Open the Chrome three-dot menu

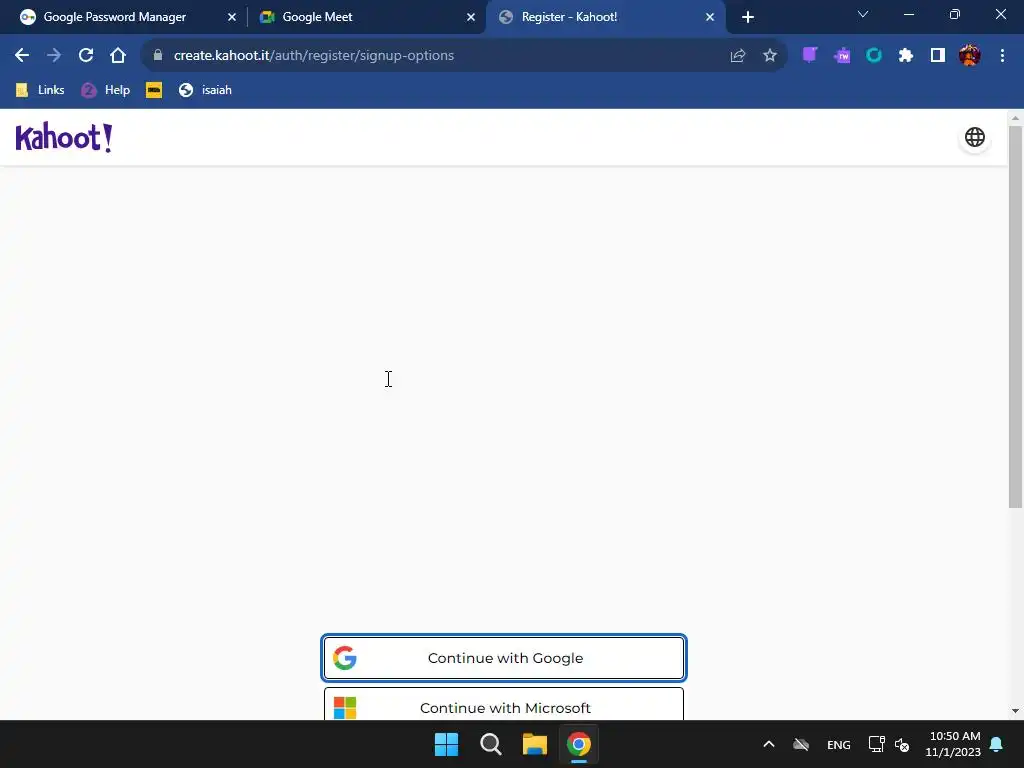point(1002,56)
